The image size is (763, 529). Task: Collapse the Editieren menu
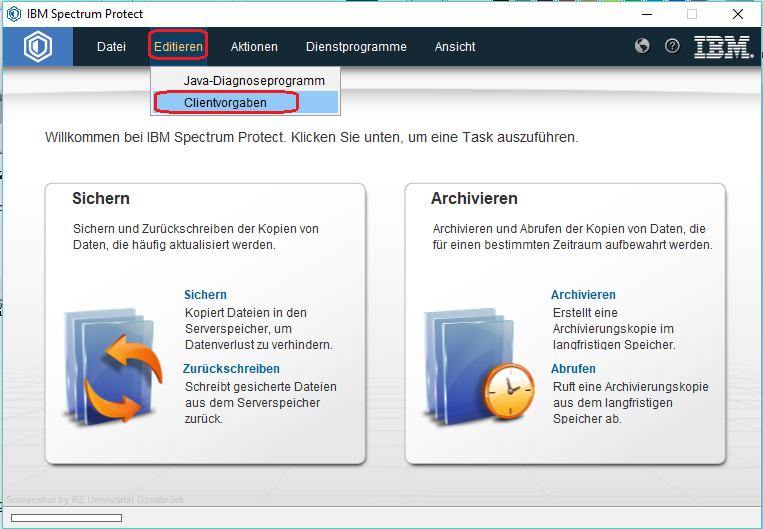(x=179, y=47)
